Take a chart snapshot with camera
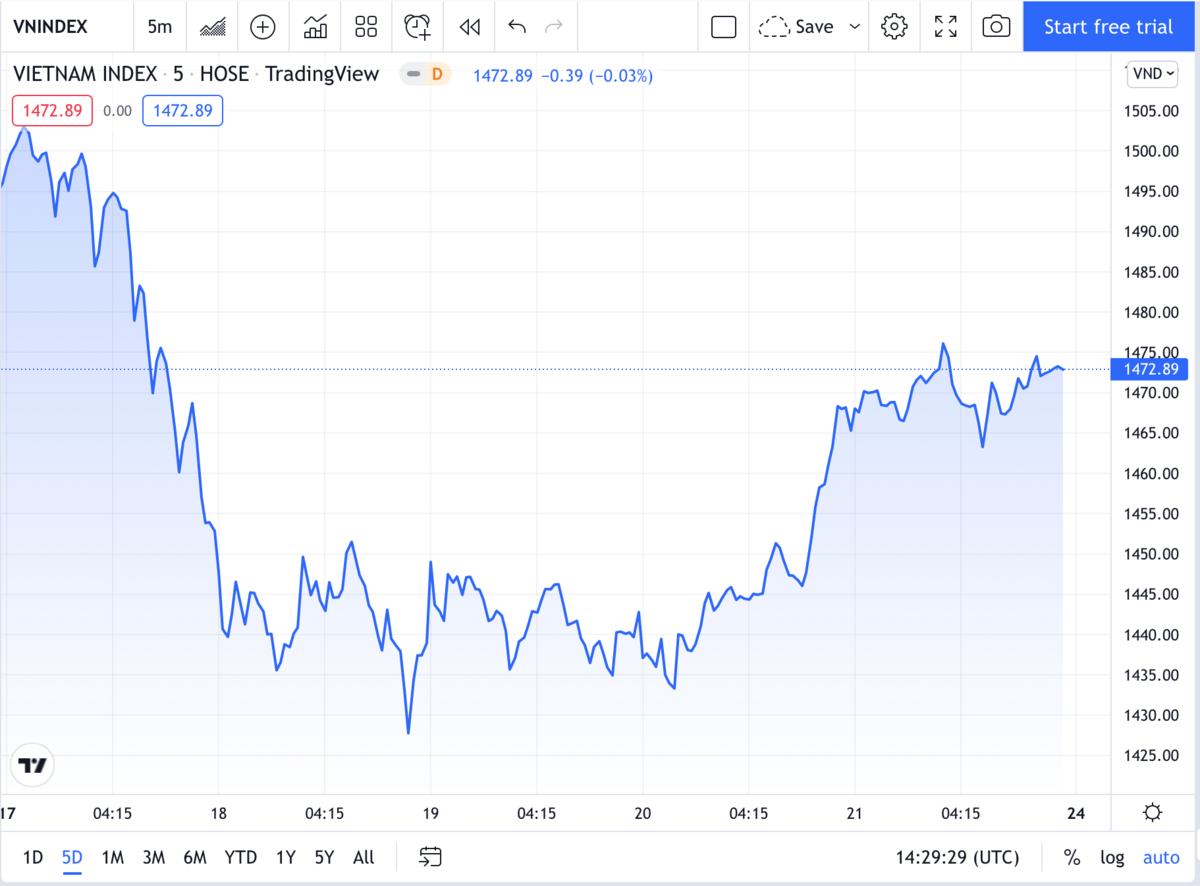 pos(996,27)
